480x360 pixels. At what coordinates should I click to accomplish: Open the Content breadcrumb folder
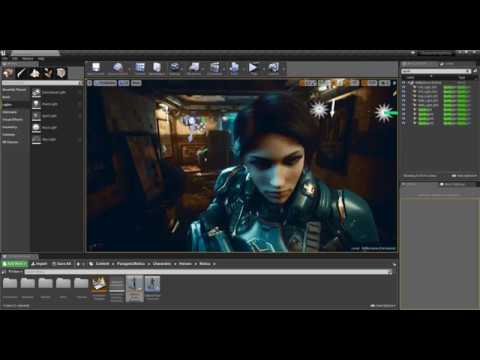coord(102,264)
